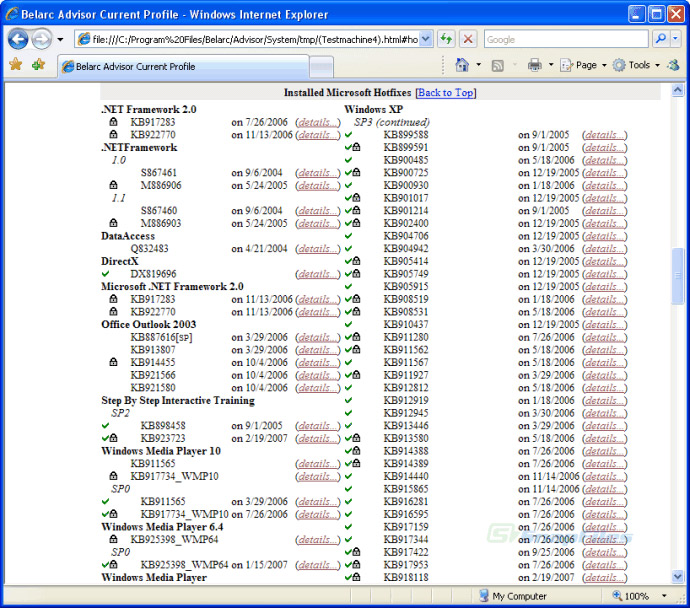Screen dimensions: 690x608
Task: Expand the Tools menu dropdown arrow
Action: (x=657, y=65)
